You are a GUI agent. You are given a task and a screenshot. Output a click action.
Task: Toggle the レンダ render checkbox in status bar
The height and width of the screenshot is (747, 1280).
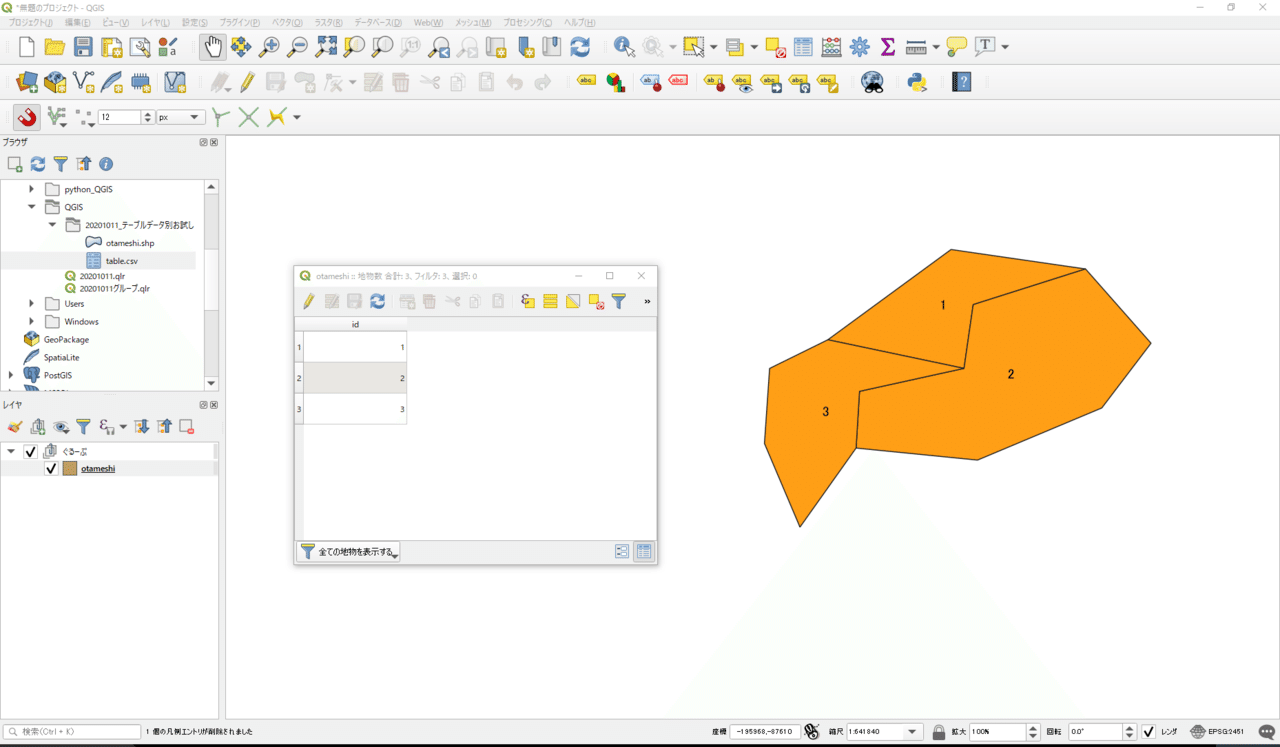1149,732
